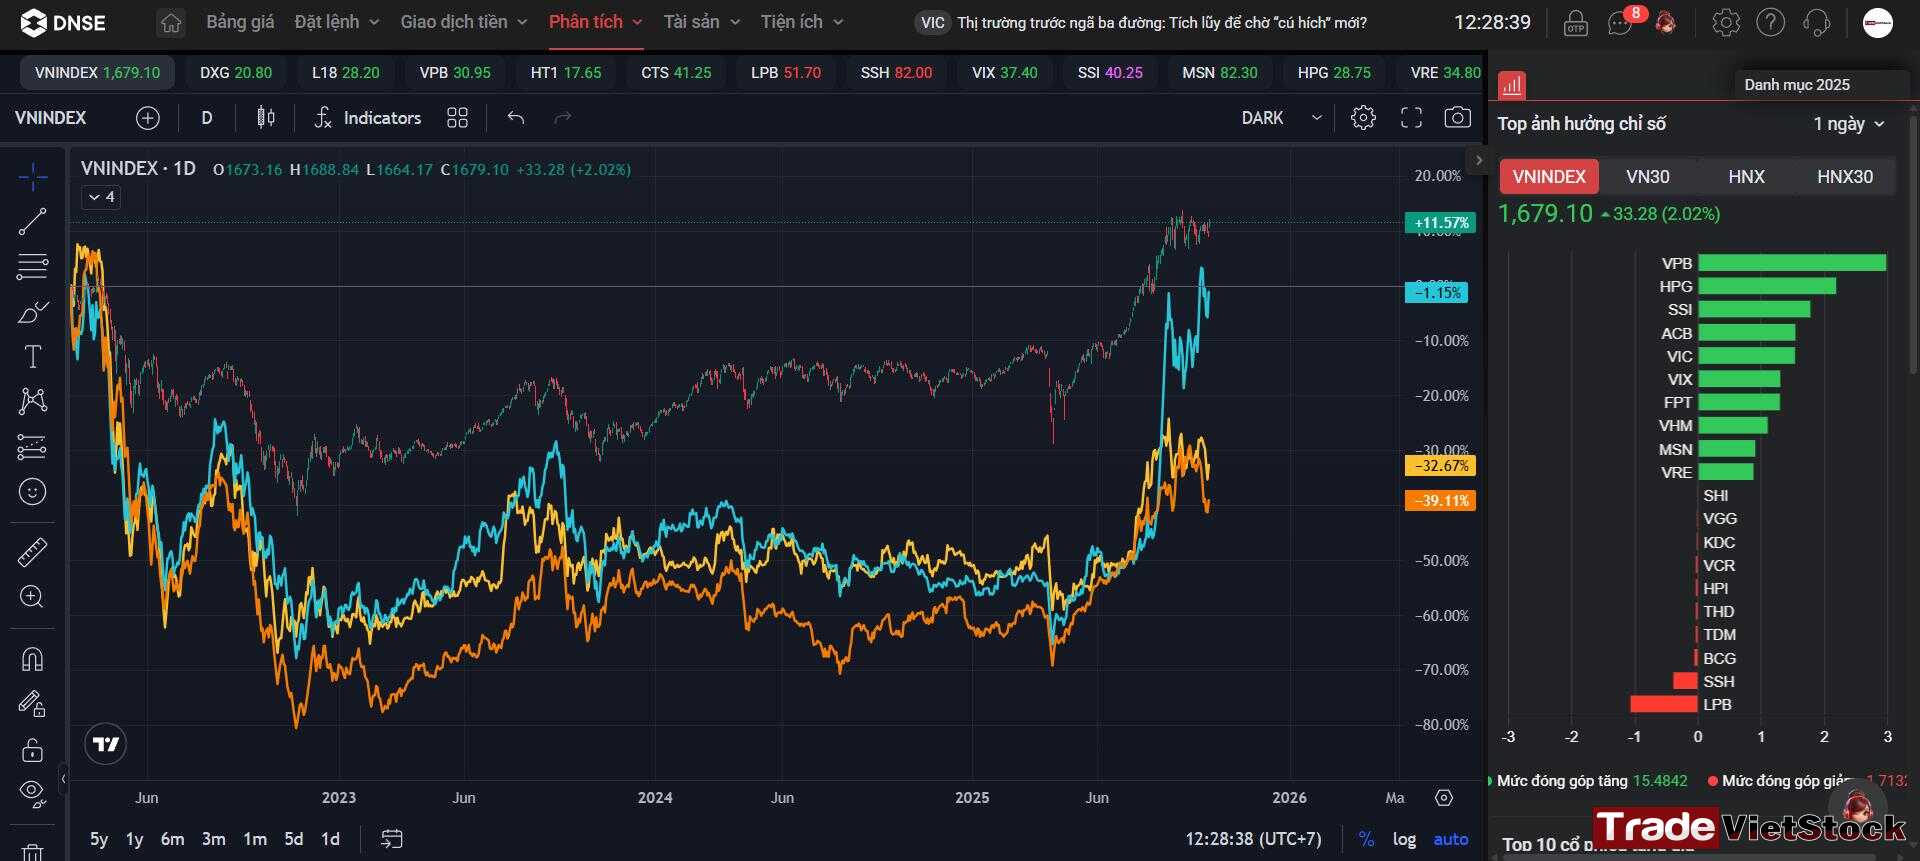Collapse the right side panel arrow
The image size is (1920, 861).
tap(1479, 160)
